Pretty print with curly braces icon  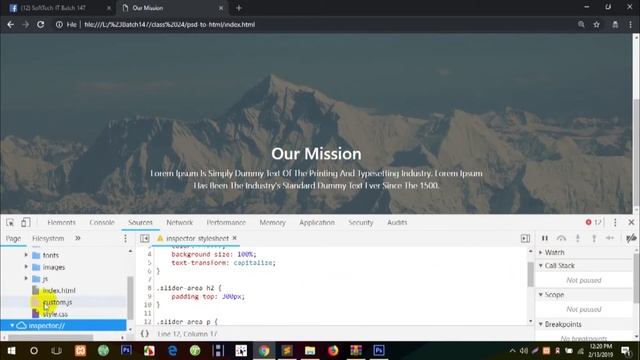144,334
